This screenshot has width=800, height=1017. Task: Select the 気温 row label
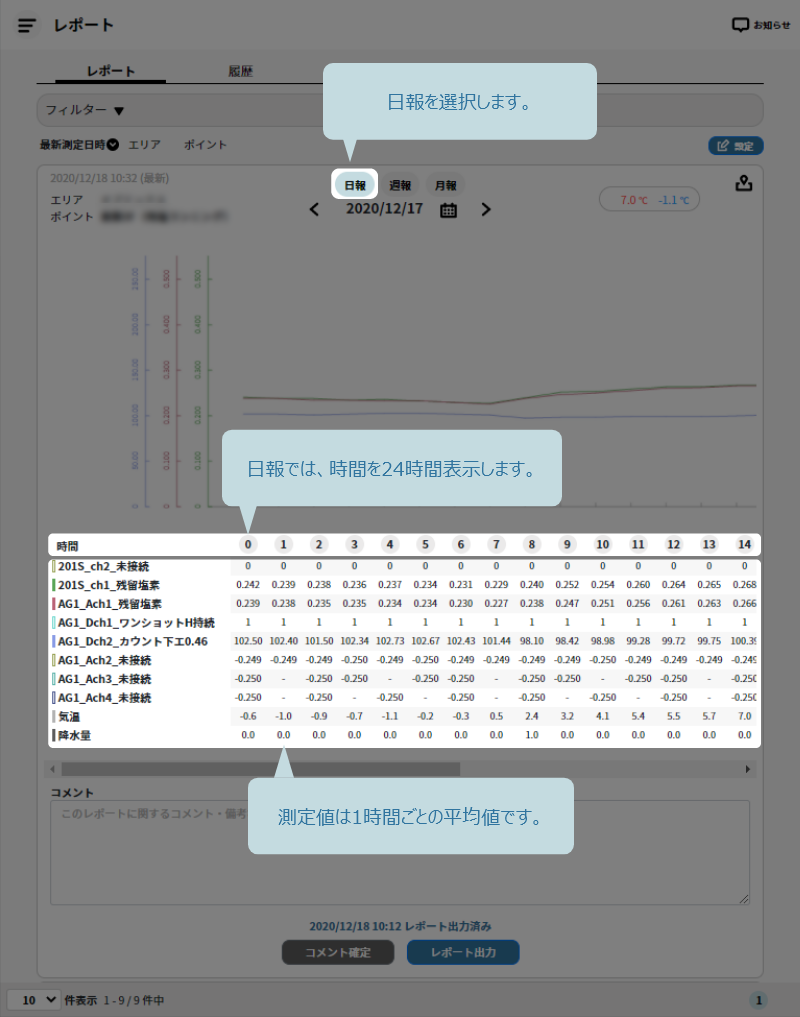point(69,717)
